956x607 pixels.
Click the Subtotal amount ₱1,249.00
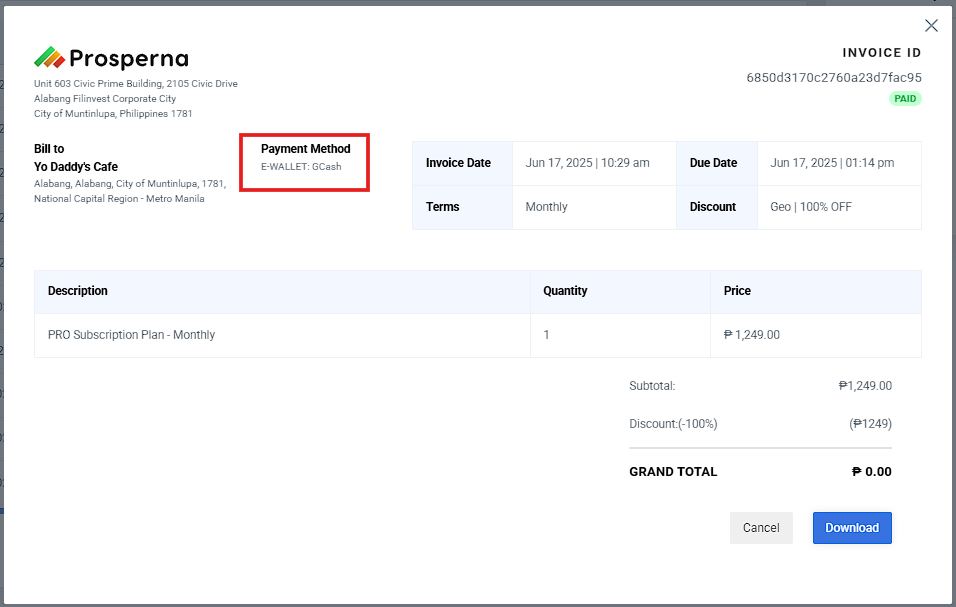click(x=865, y=386)
